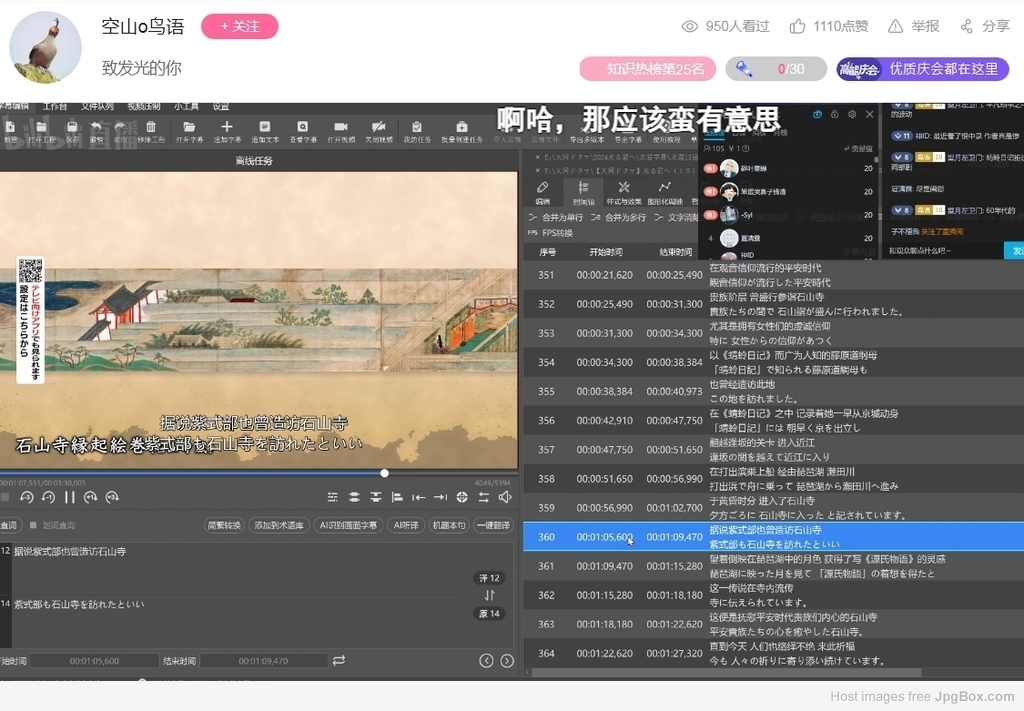Click the 机翻本句 button
Screen dimensions: 1024x711
pyautogui.click(x=449, y=525)
